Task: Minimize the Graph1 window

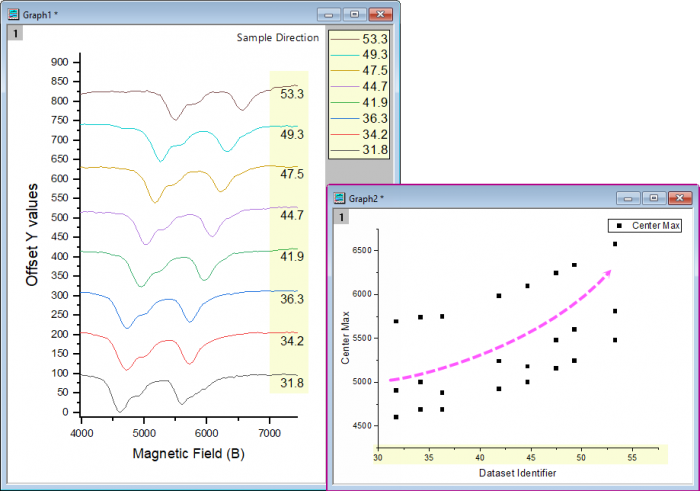Action: (x=329, y=15)
